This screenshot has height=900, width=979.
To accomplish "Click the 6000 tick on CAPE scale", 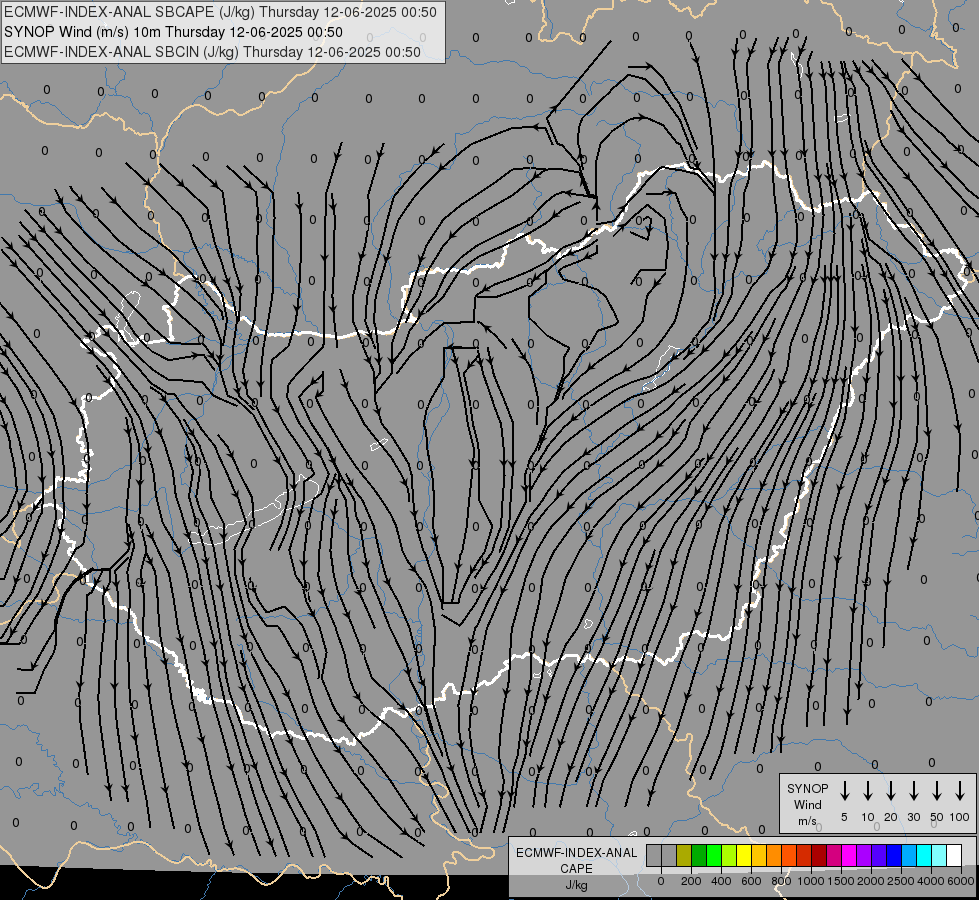I will (x=960, y=881).
